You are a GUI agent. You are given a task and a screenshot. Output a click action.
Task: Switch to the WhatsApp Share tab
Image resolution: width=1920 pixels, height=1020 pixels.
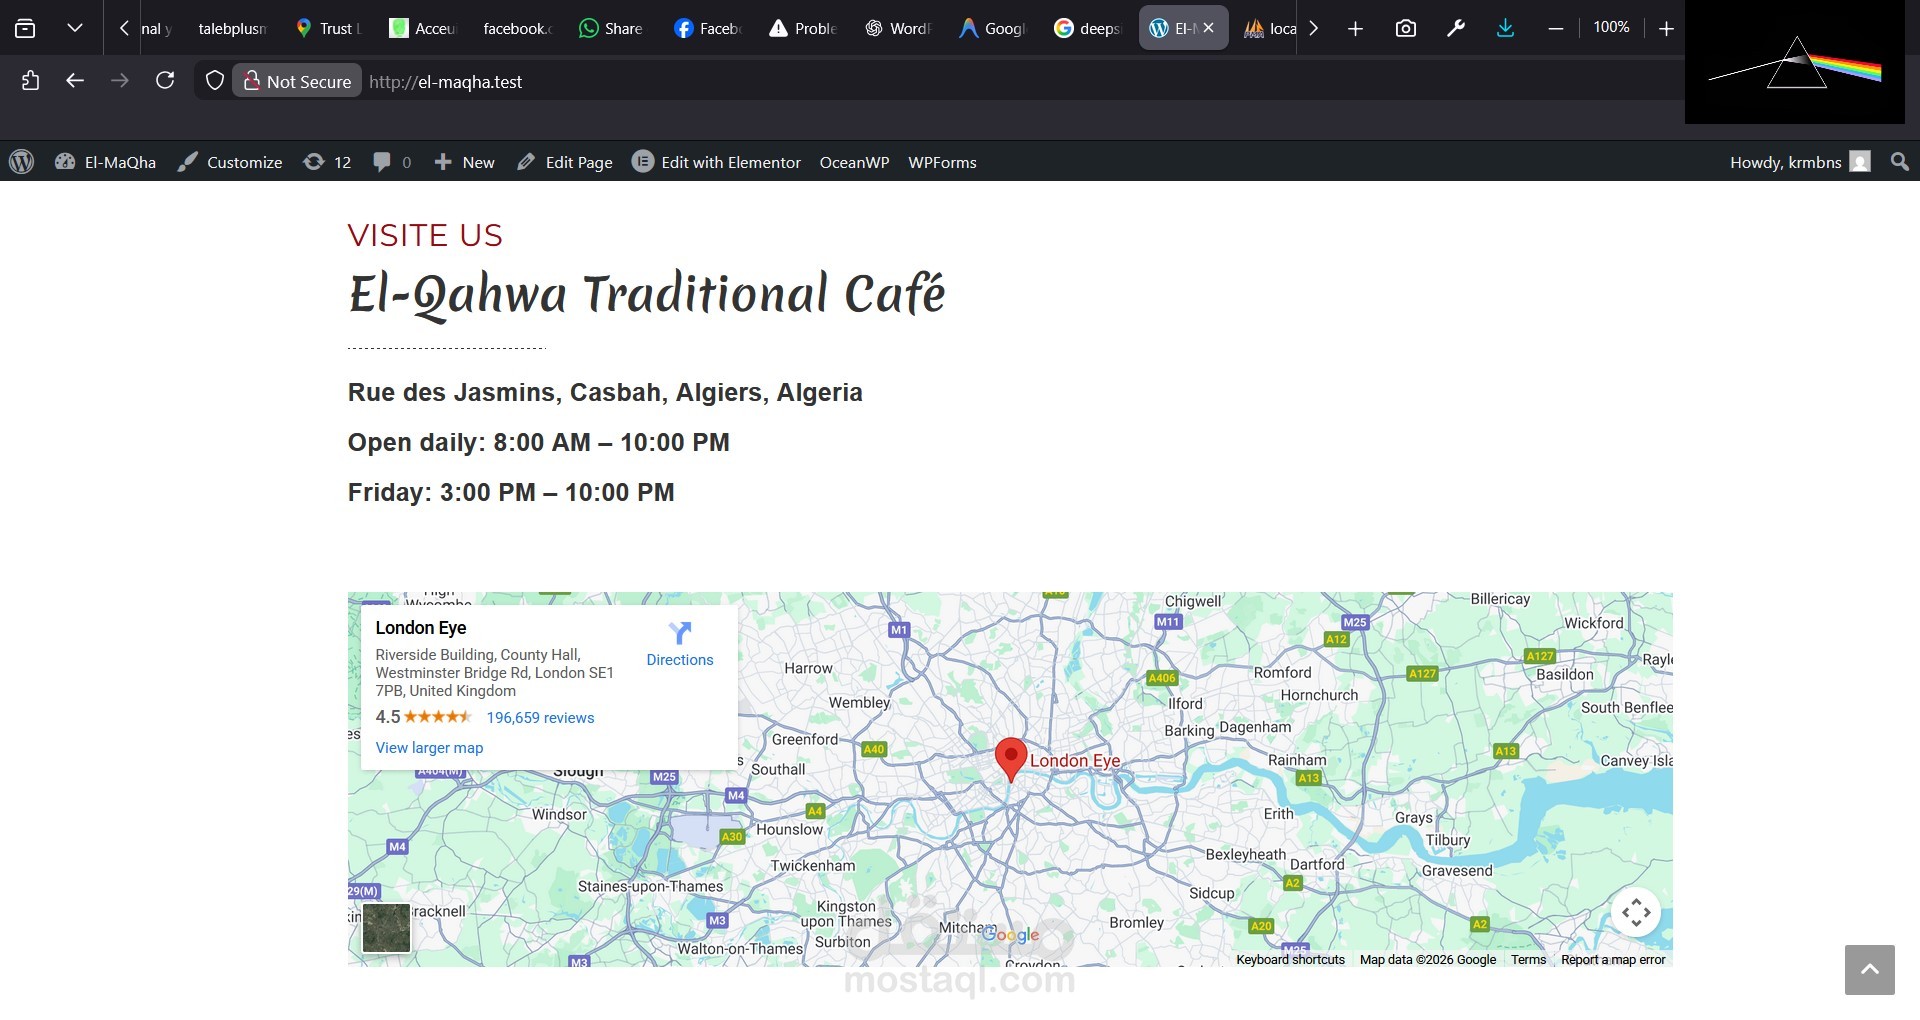pyautogui.click(x=611, y=28)
